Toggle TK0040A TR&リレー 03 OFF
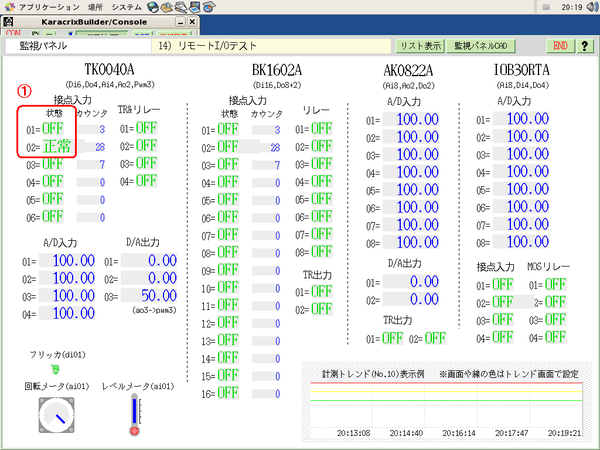The image size is (600, 450). [x=147, y=163]
